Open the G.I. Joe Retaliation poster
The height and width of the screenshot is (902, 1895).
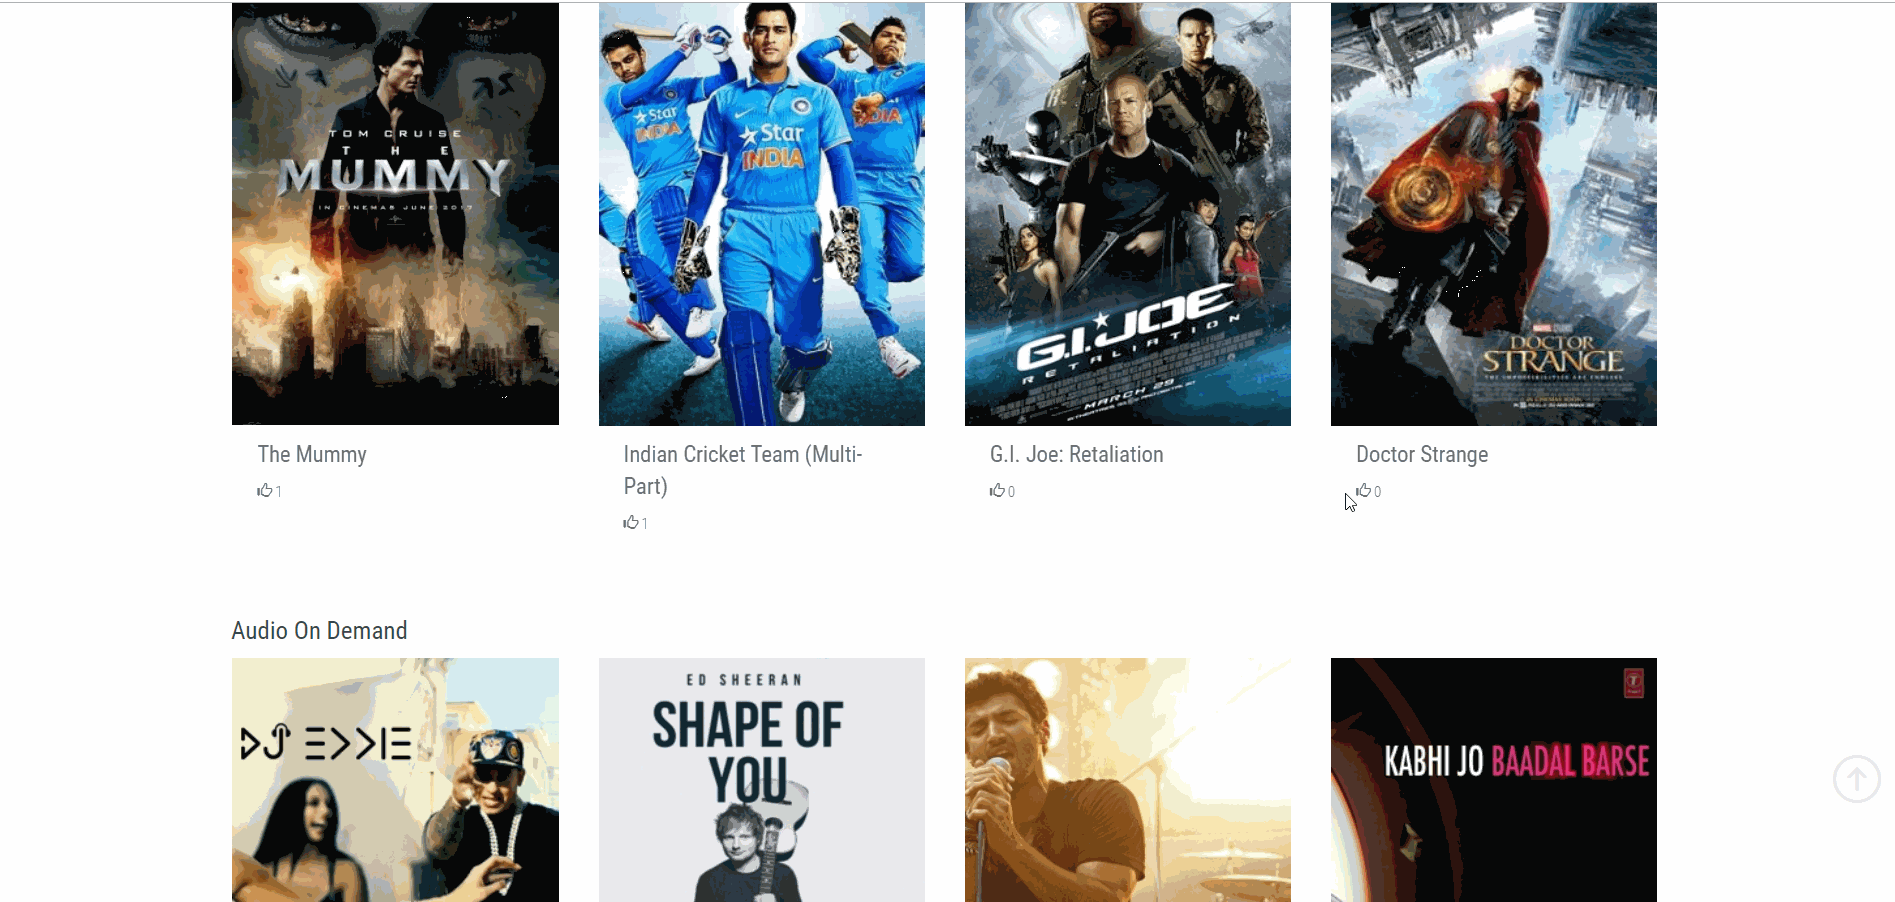[1128, 214]
